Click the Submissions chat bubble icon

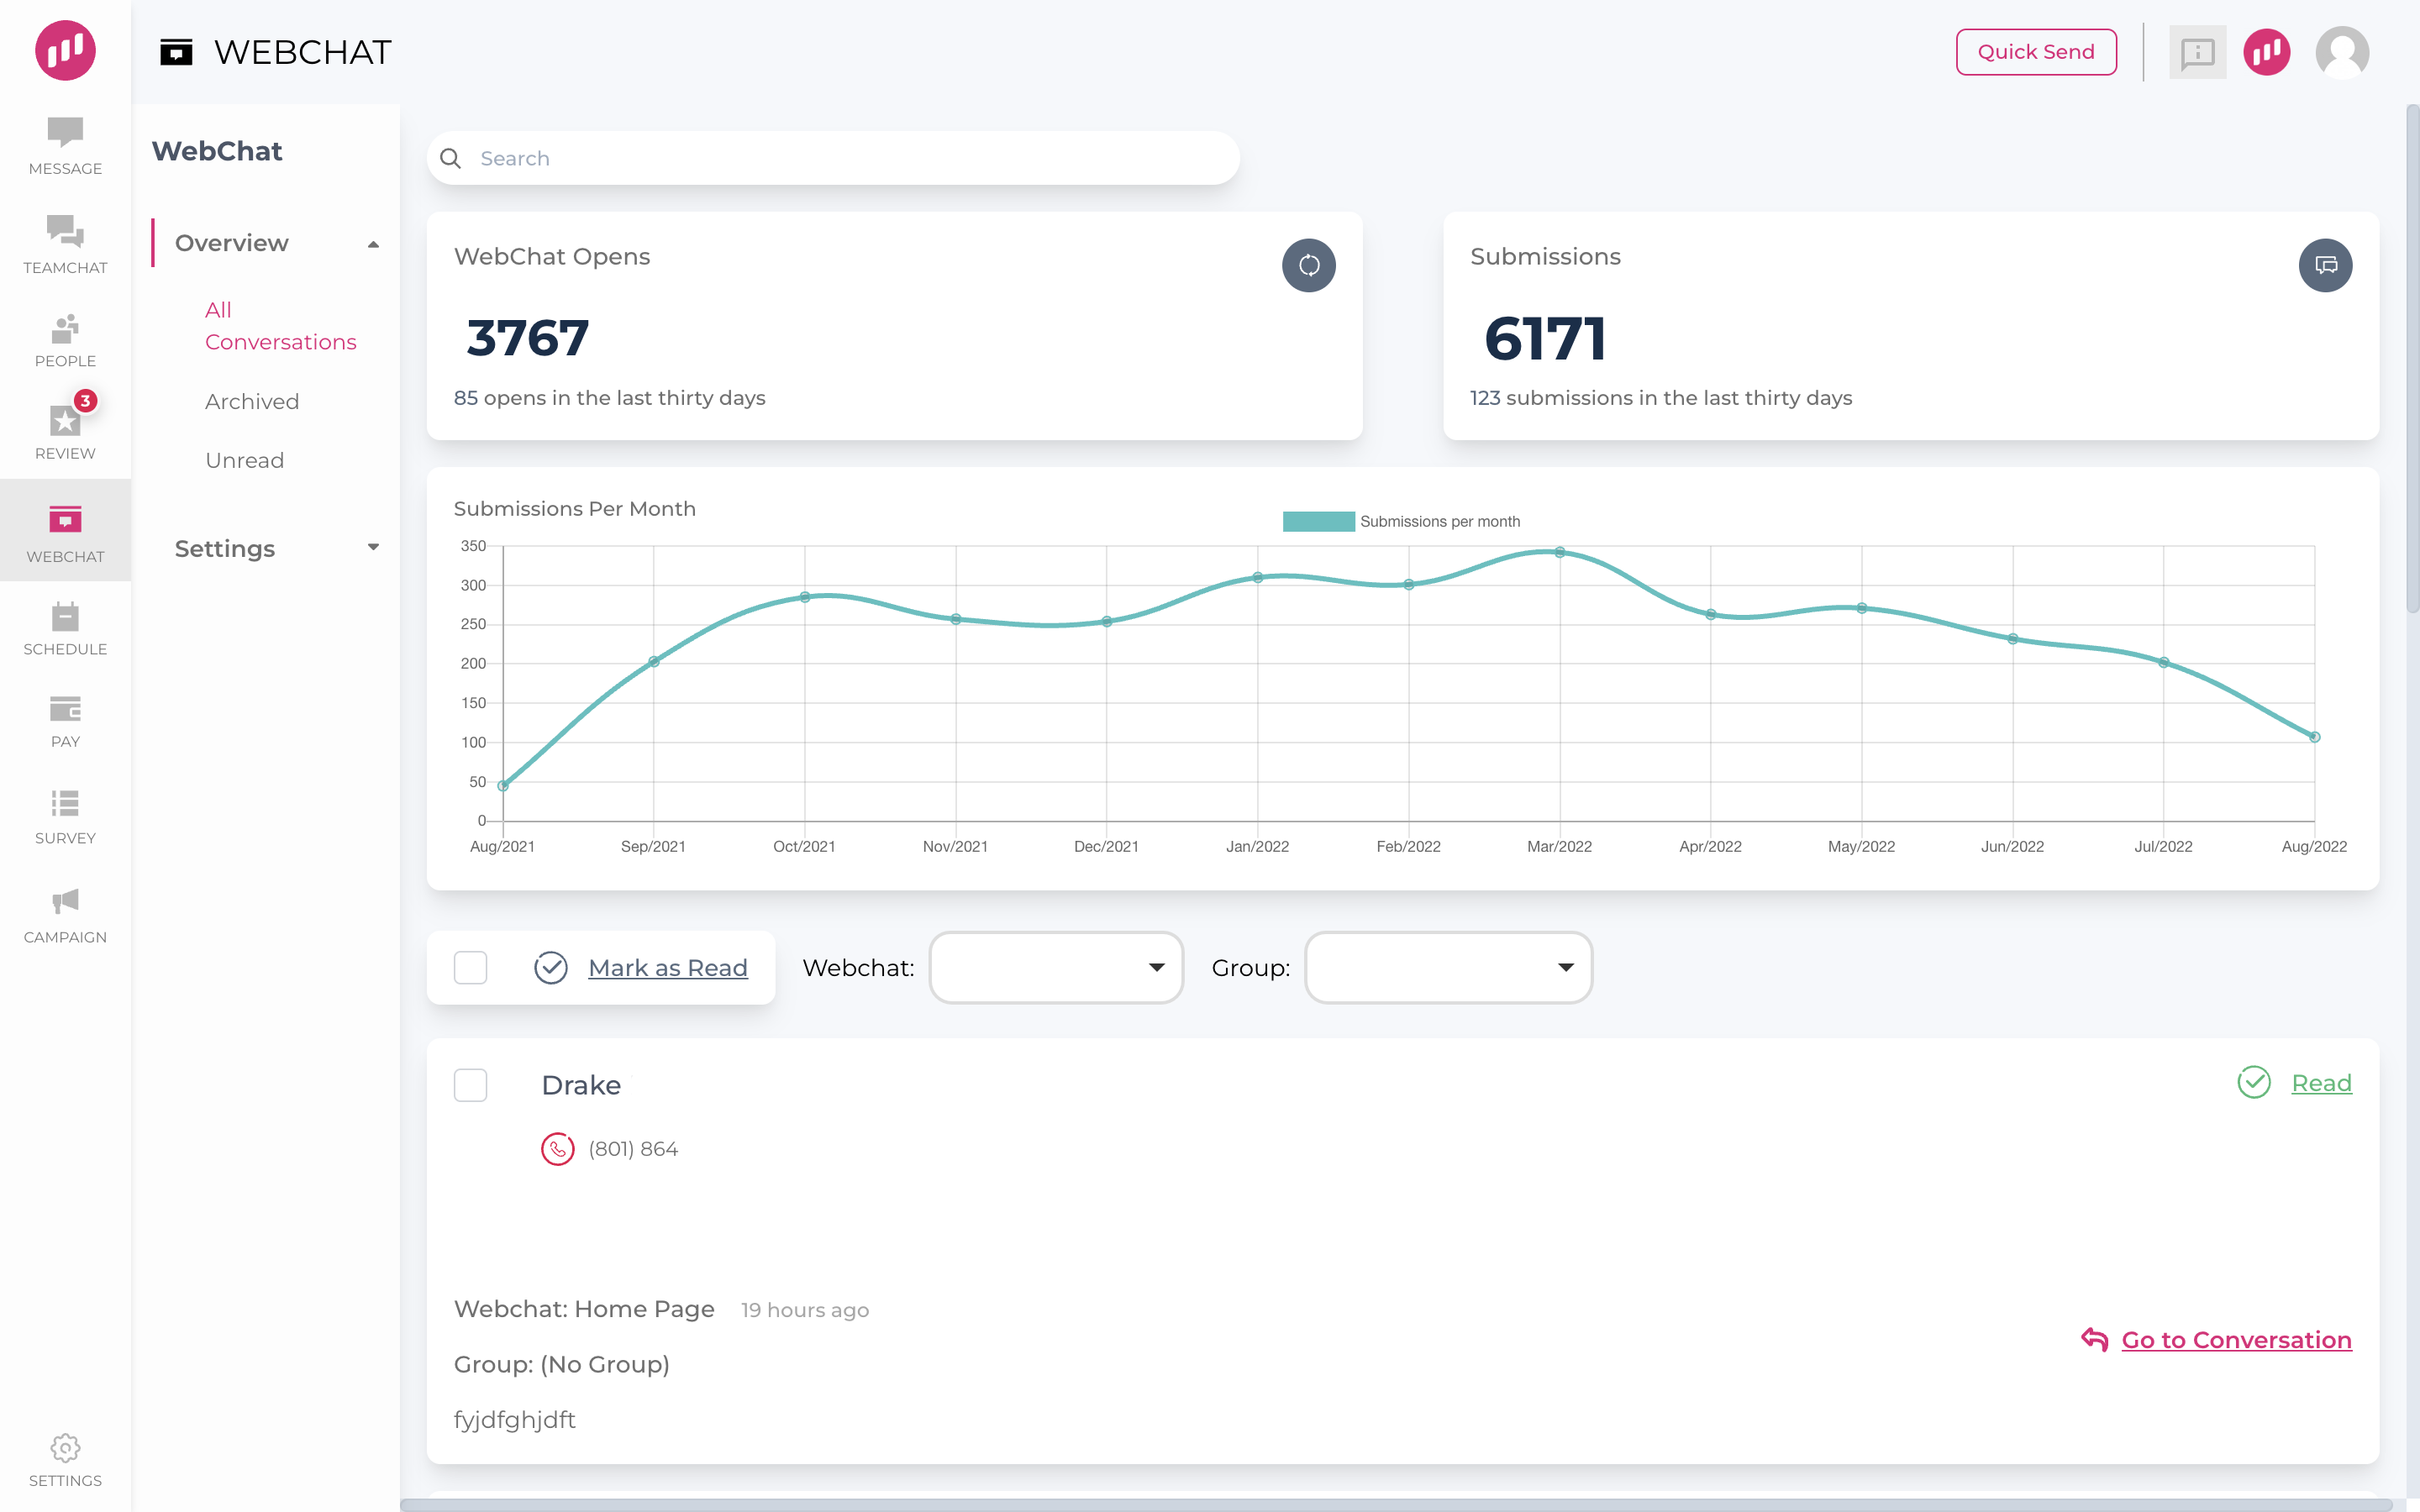(x=2326, y=265)
